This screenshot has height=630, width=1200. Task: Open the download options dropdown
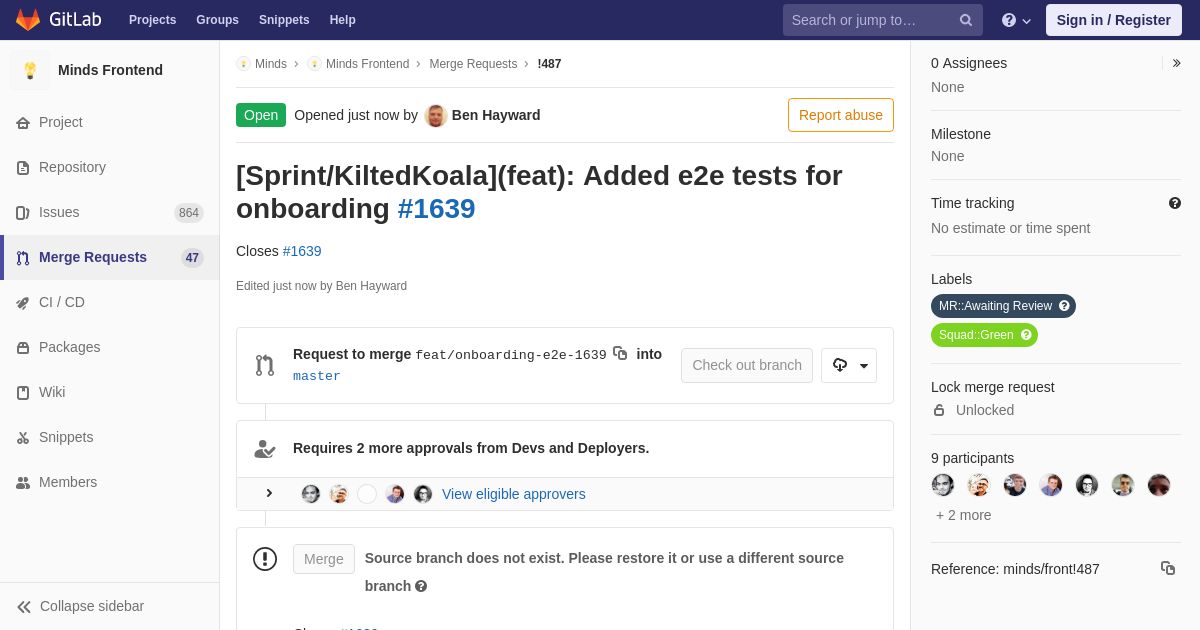click(849, 365)
